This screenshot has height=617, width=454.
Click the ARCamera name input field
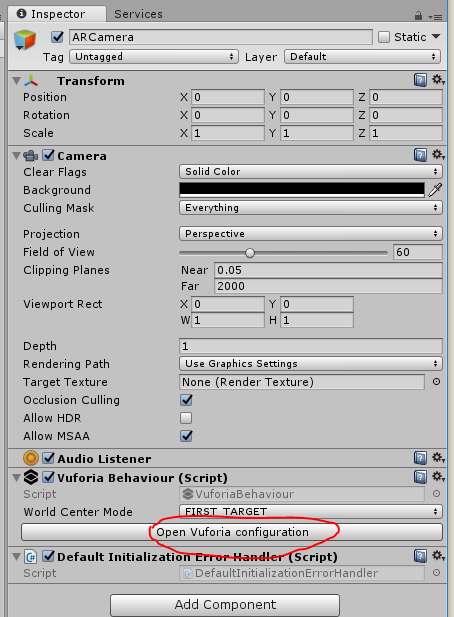pos(221,37)
